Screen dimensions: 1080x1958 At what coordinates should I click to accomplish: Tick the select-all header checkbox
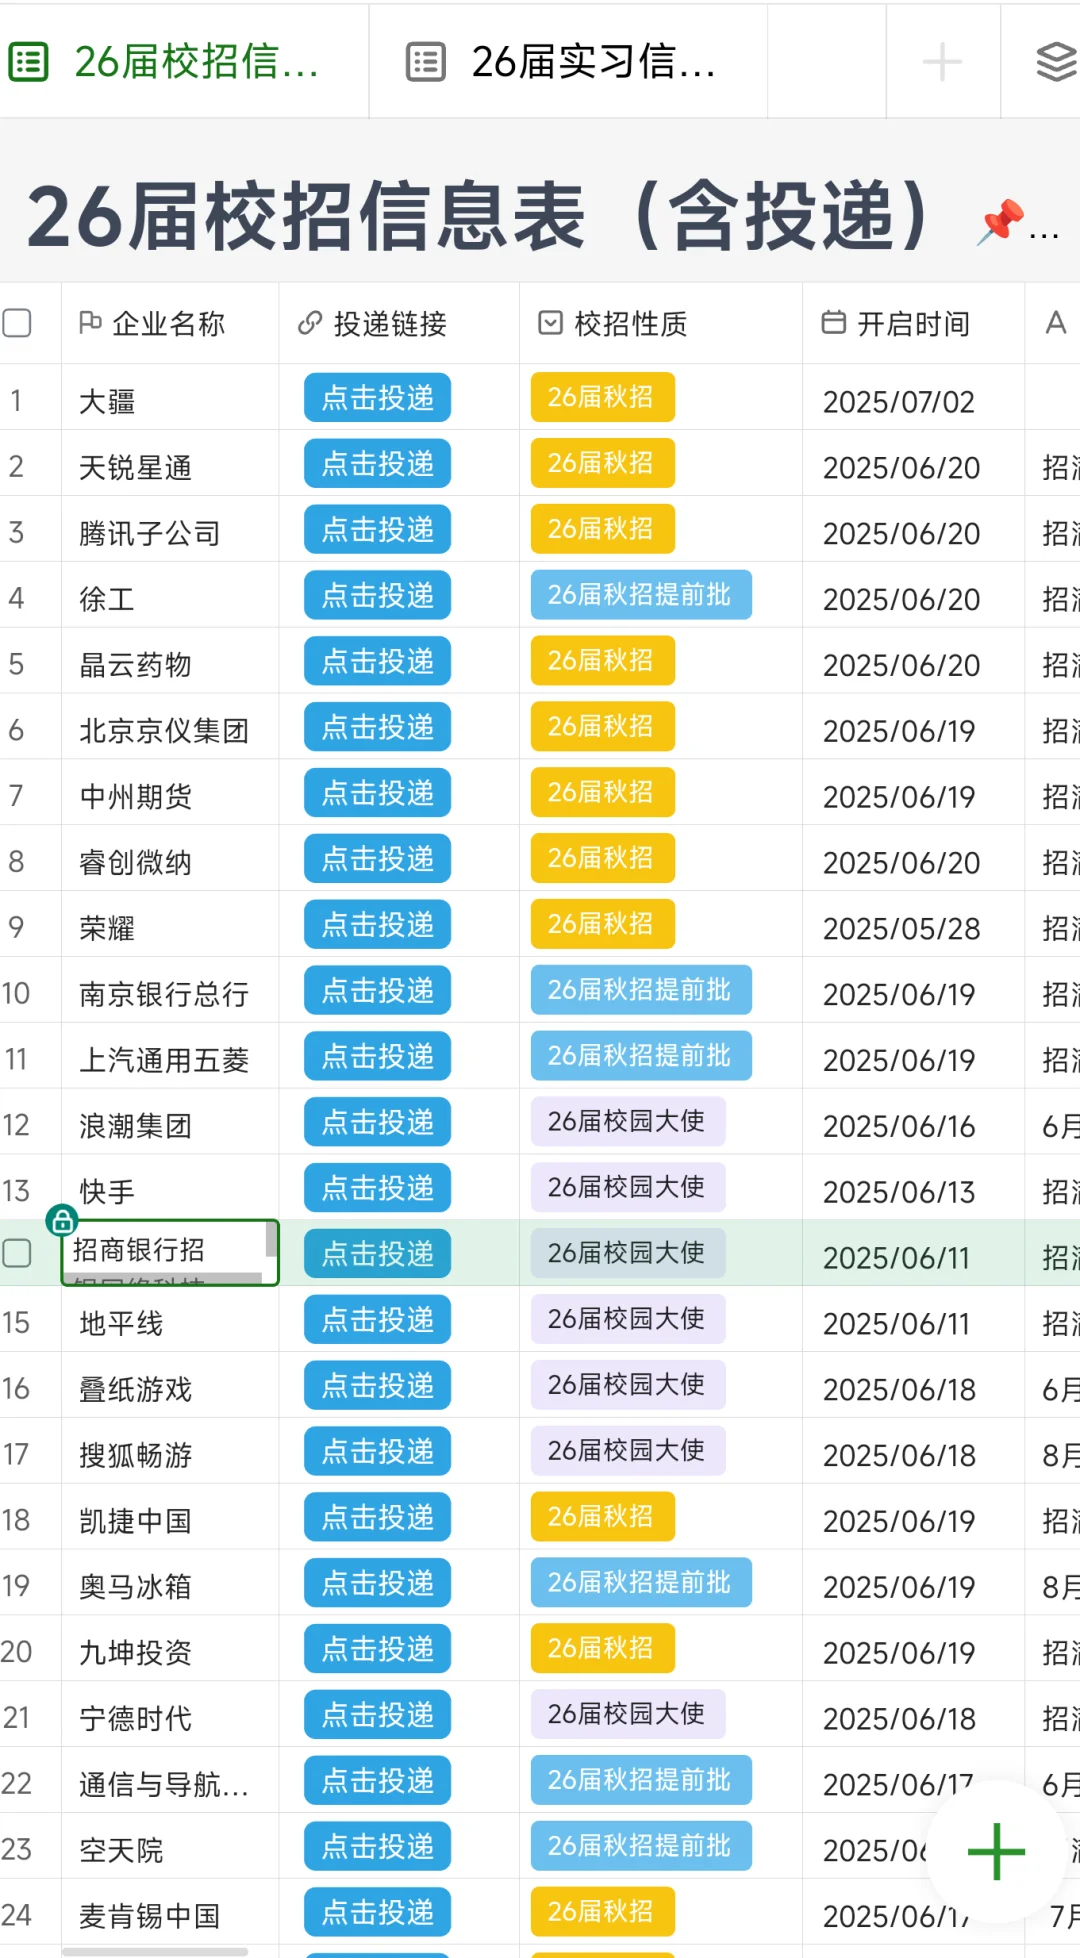tap(17, 323)
